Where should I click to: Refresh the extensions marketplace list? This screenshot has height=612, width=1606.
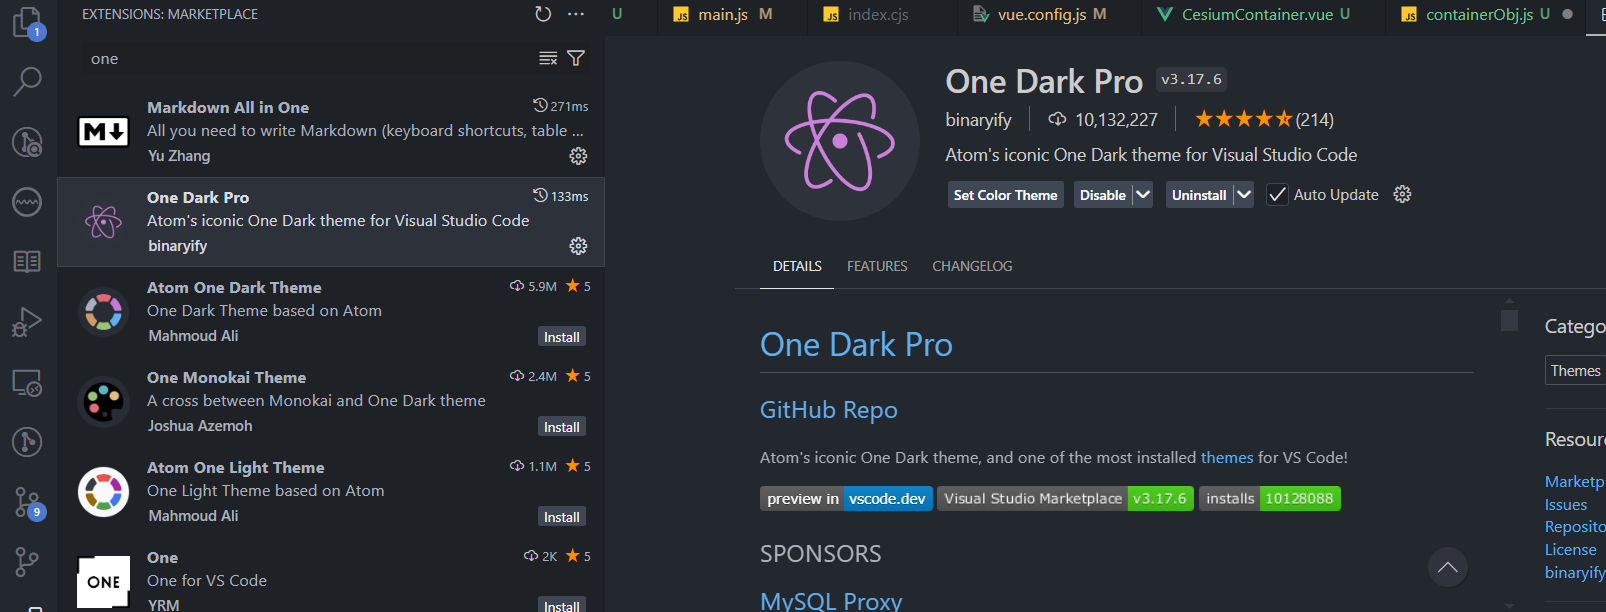click(x=543, y=14)
